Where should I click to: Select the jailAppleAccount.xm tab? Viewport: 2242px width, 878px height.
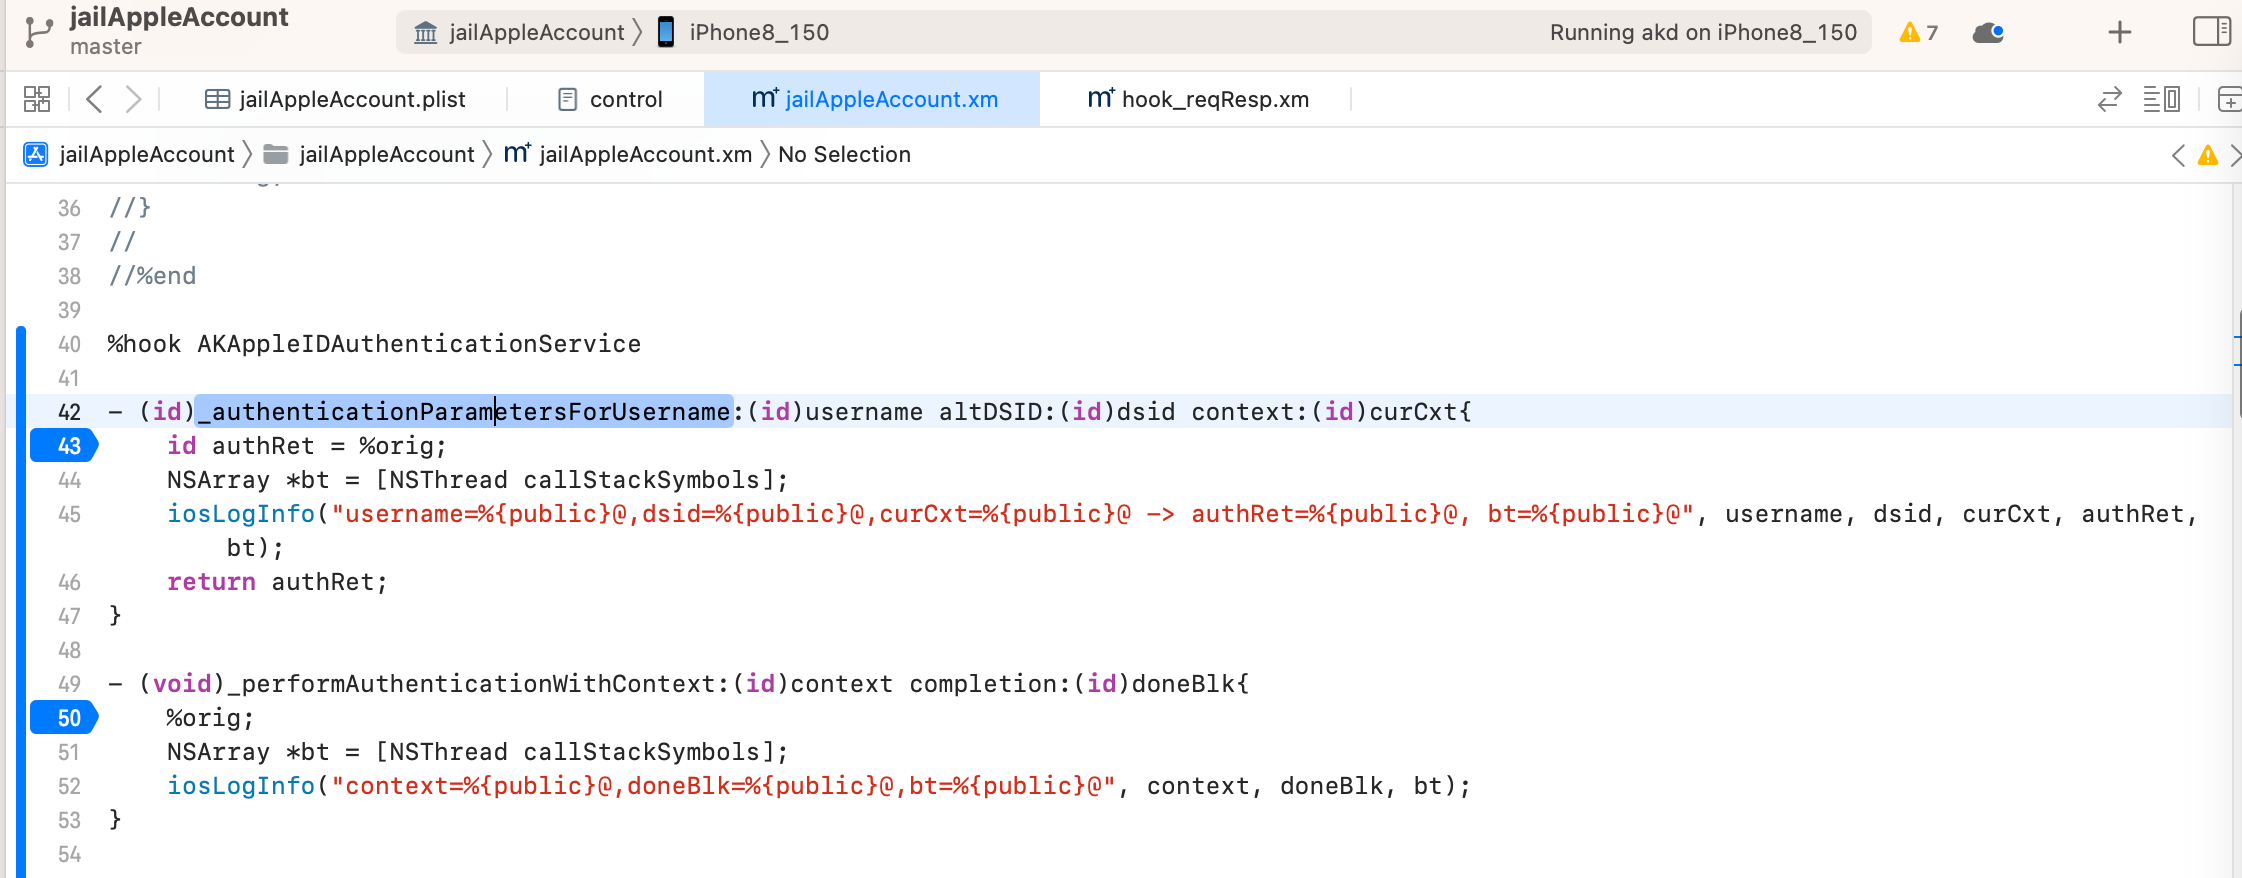pyautogui.click(x=874, y=99)
